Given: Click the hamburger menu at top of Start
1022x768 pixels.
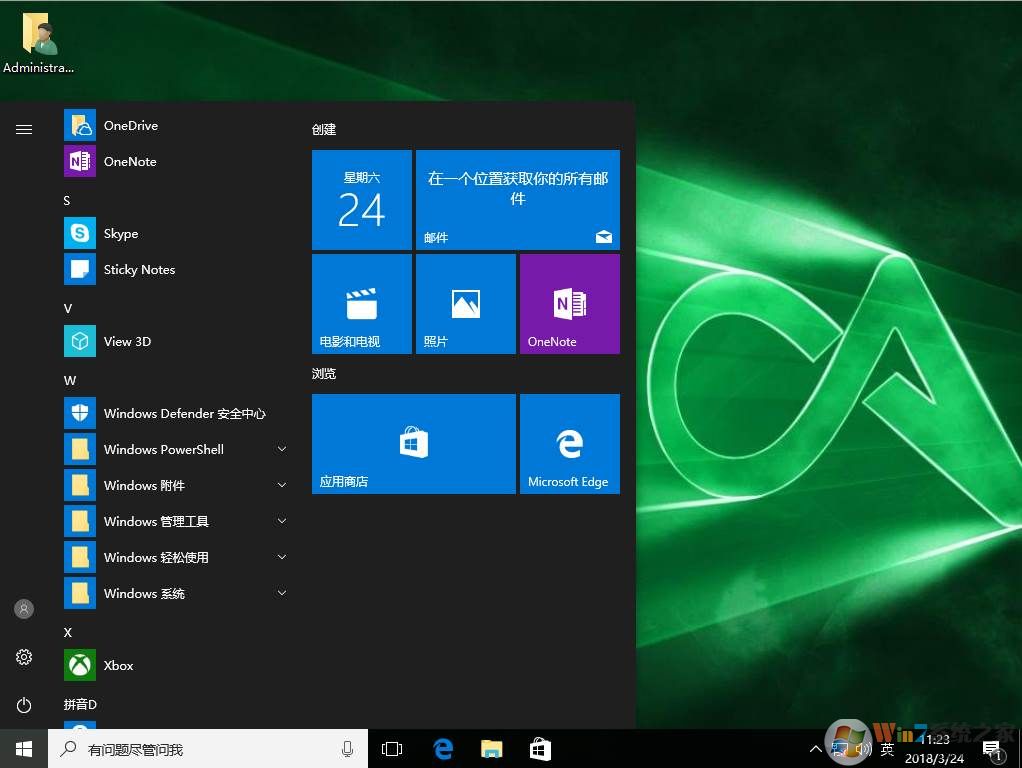Looking at the screenshot, I should click(x=24, y=129).
